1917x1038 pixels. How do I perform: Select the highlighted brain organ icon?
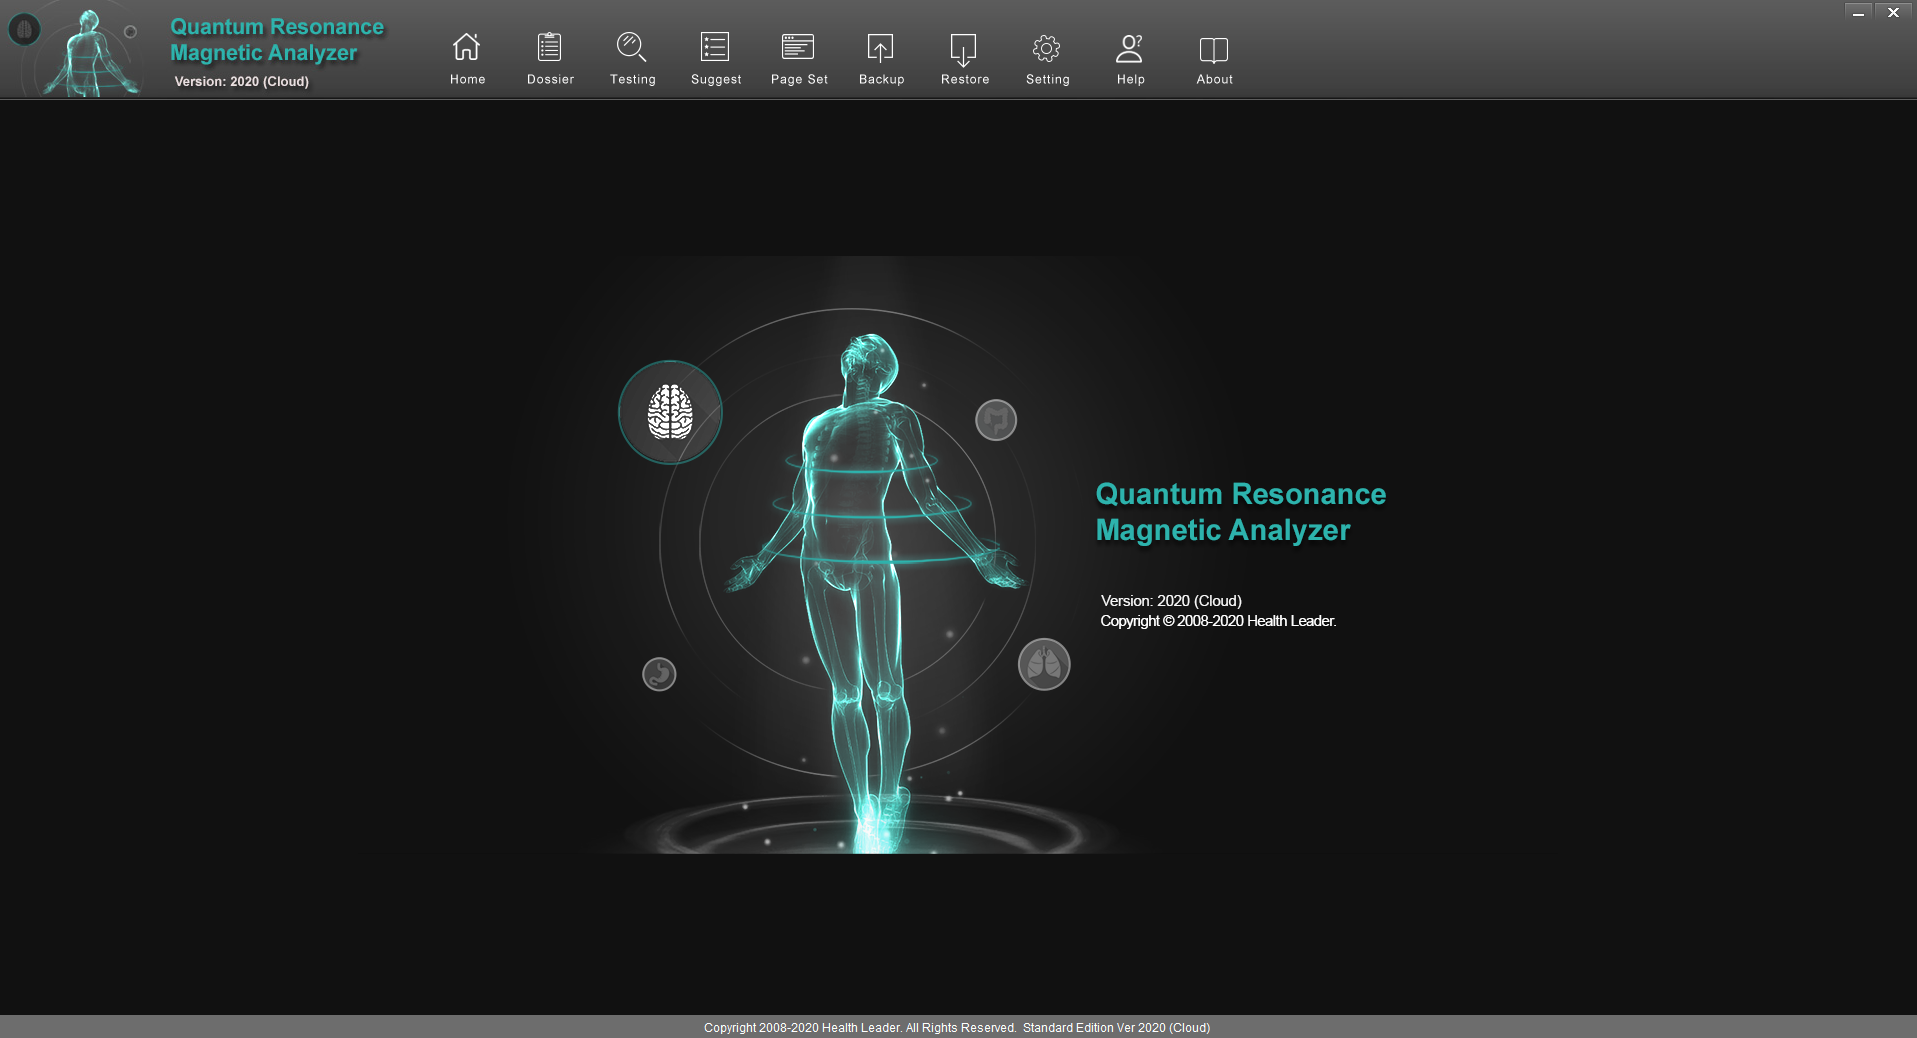point(670,412)
